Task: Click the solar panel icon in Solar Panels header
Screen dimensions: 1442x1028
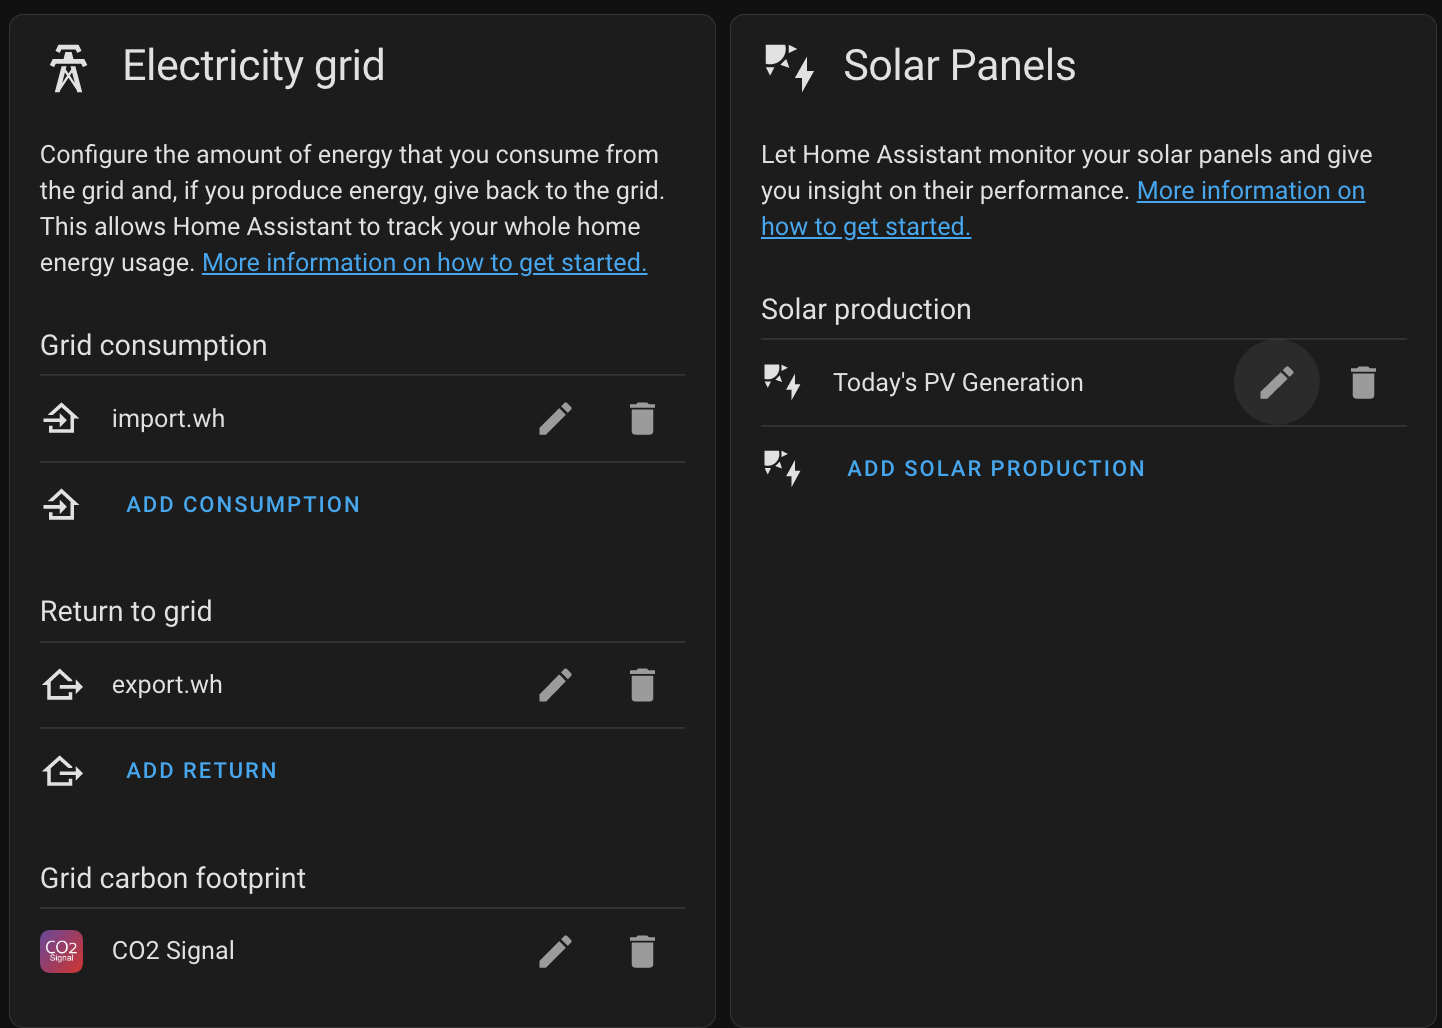Action: click(789, 68)
